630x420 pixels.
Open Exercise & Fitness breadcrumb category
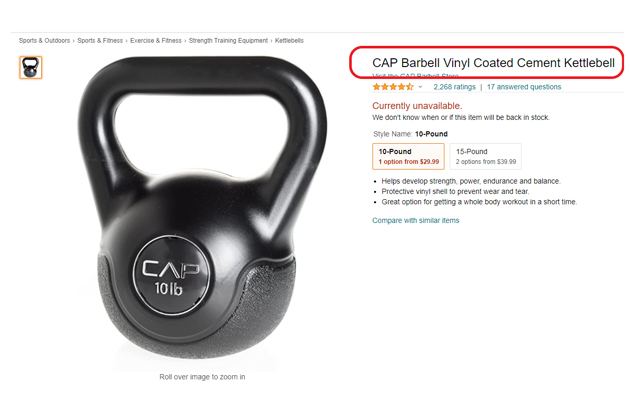156,41
